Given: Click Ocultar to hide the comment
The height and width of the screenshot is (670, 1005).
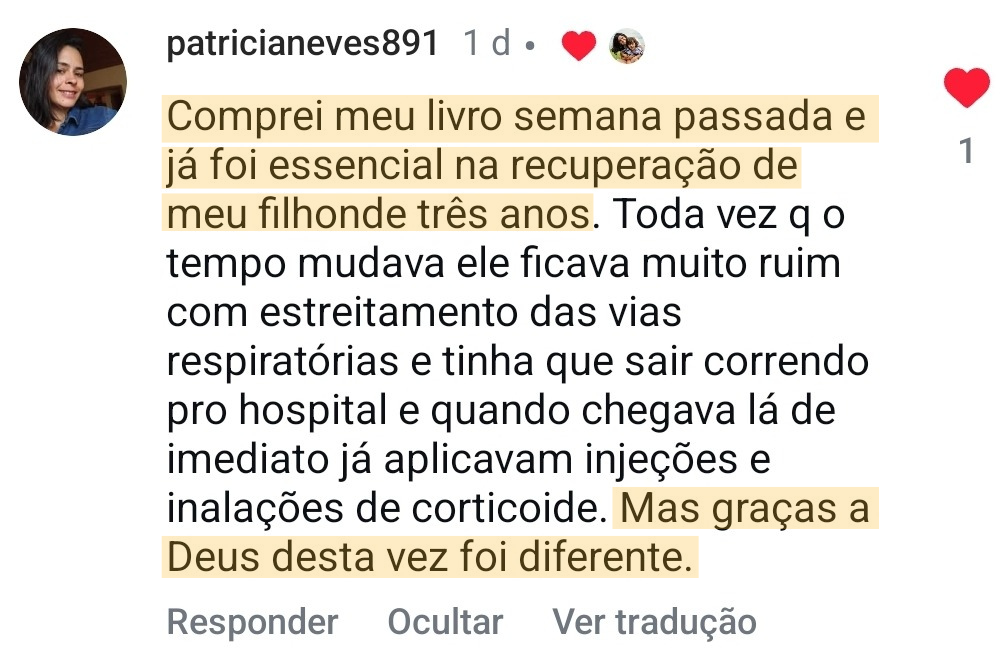Looking at the screenshot, I should 445,621.
